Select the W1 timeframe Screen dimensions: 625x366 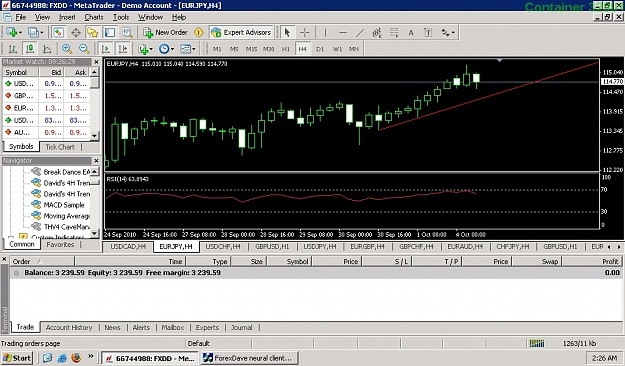[x=337, y=49]
